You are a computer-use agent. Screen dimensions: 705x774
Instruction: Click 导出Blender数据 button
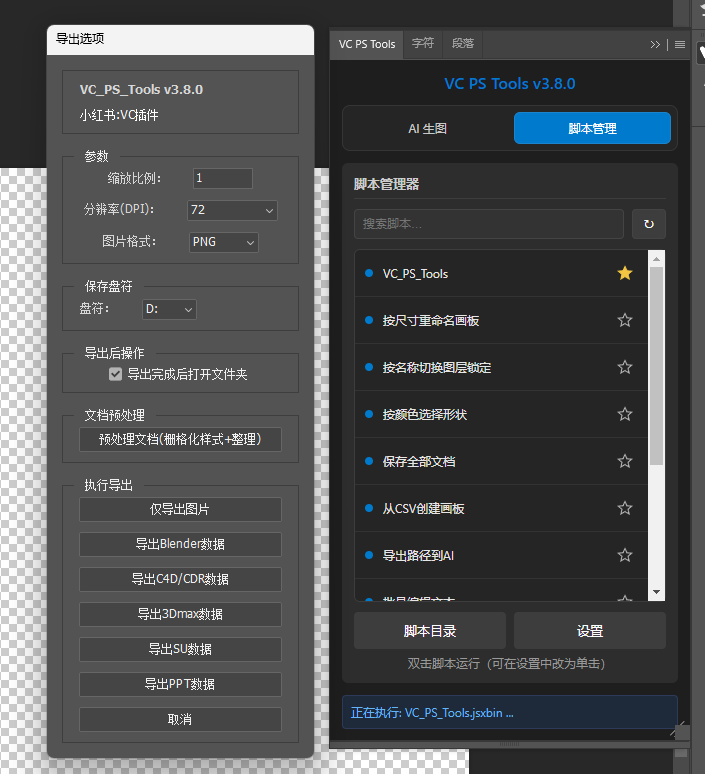tap(180, 544)
